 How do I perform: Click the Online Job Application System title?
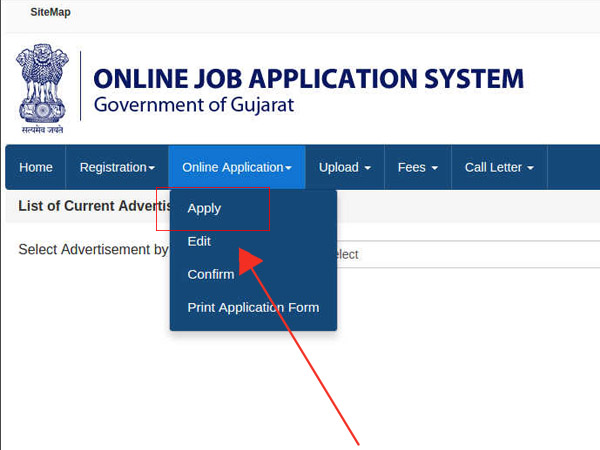click(308, 79)
